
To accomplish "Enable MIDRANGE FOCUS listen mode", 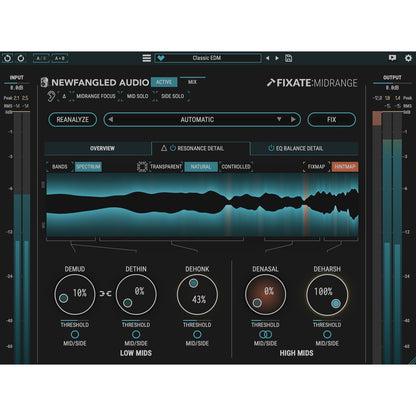I will click(x=96, y=96).
